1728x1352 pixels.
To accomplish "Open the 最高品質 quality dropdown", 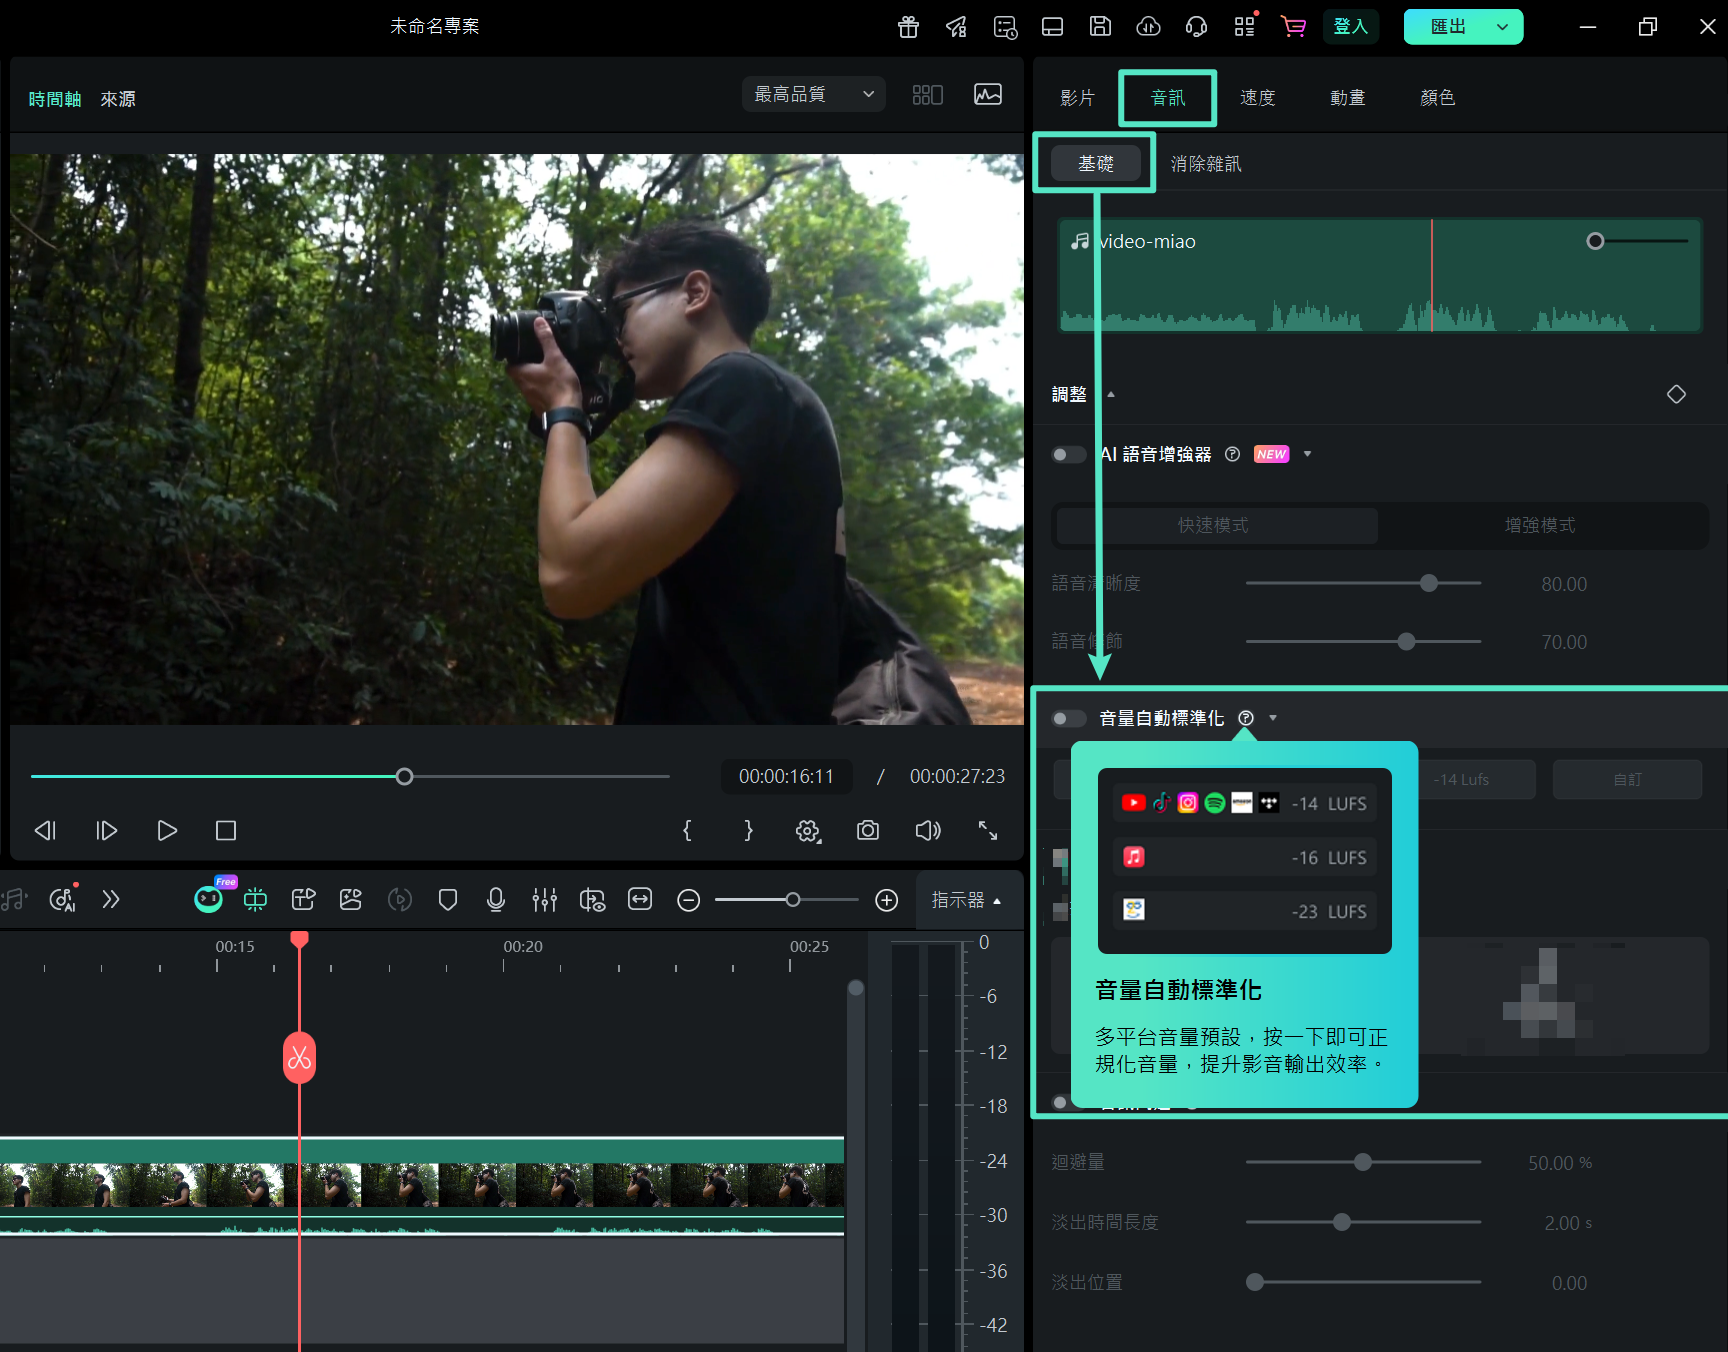I will 814,95.
